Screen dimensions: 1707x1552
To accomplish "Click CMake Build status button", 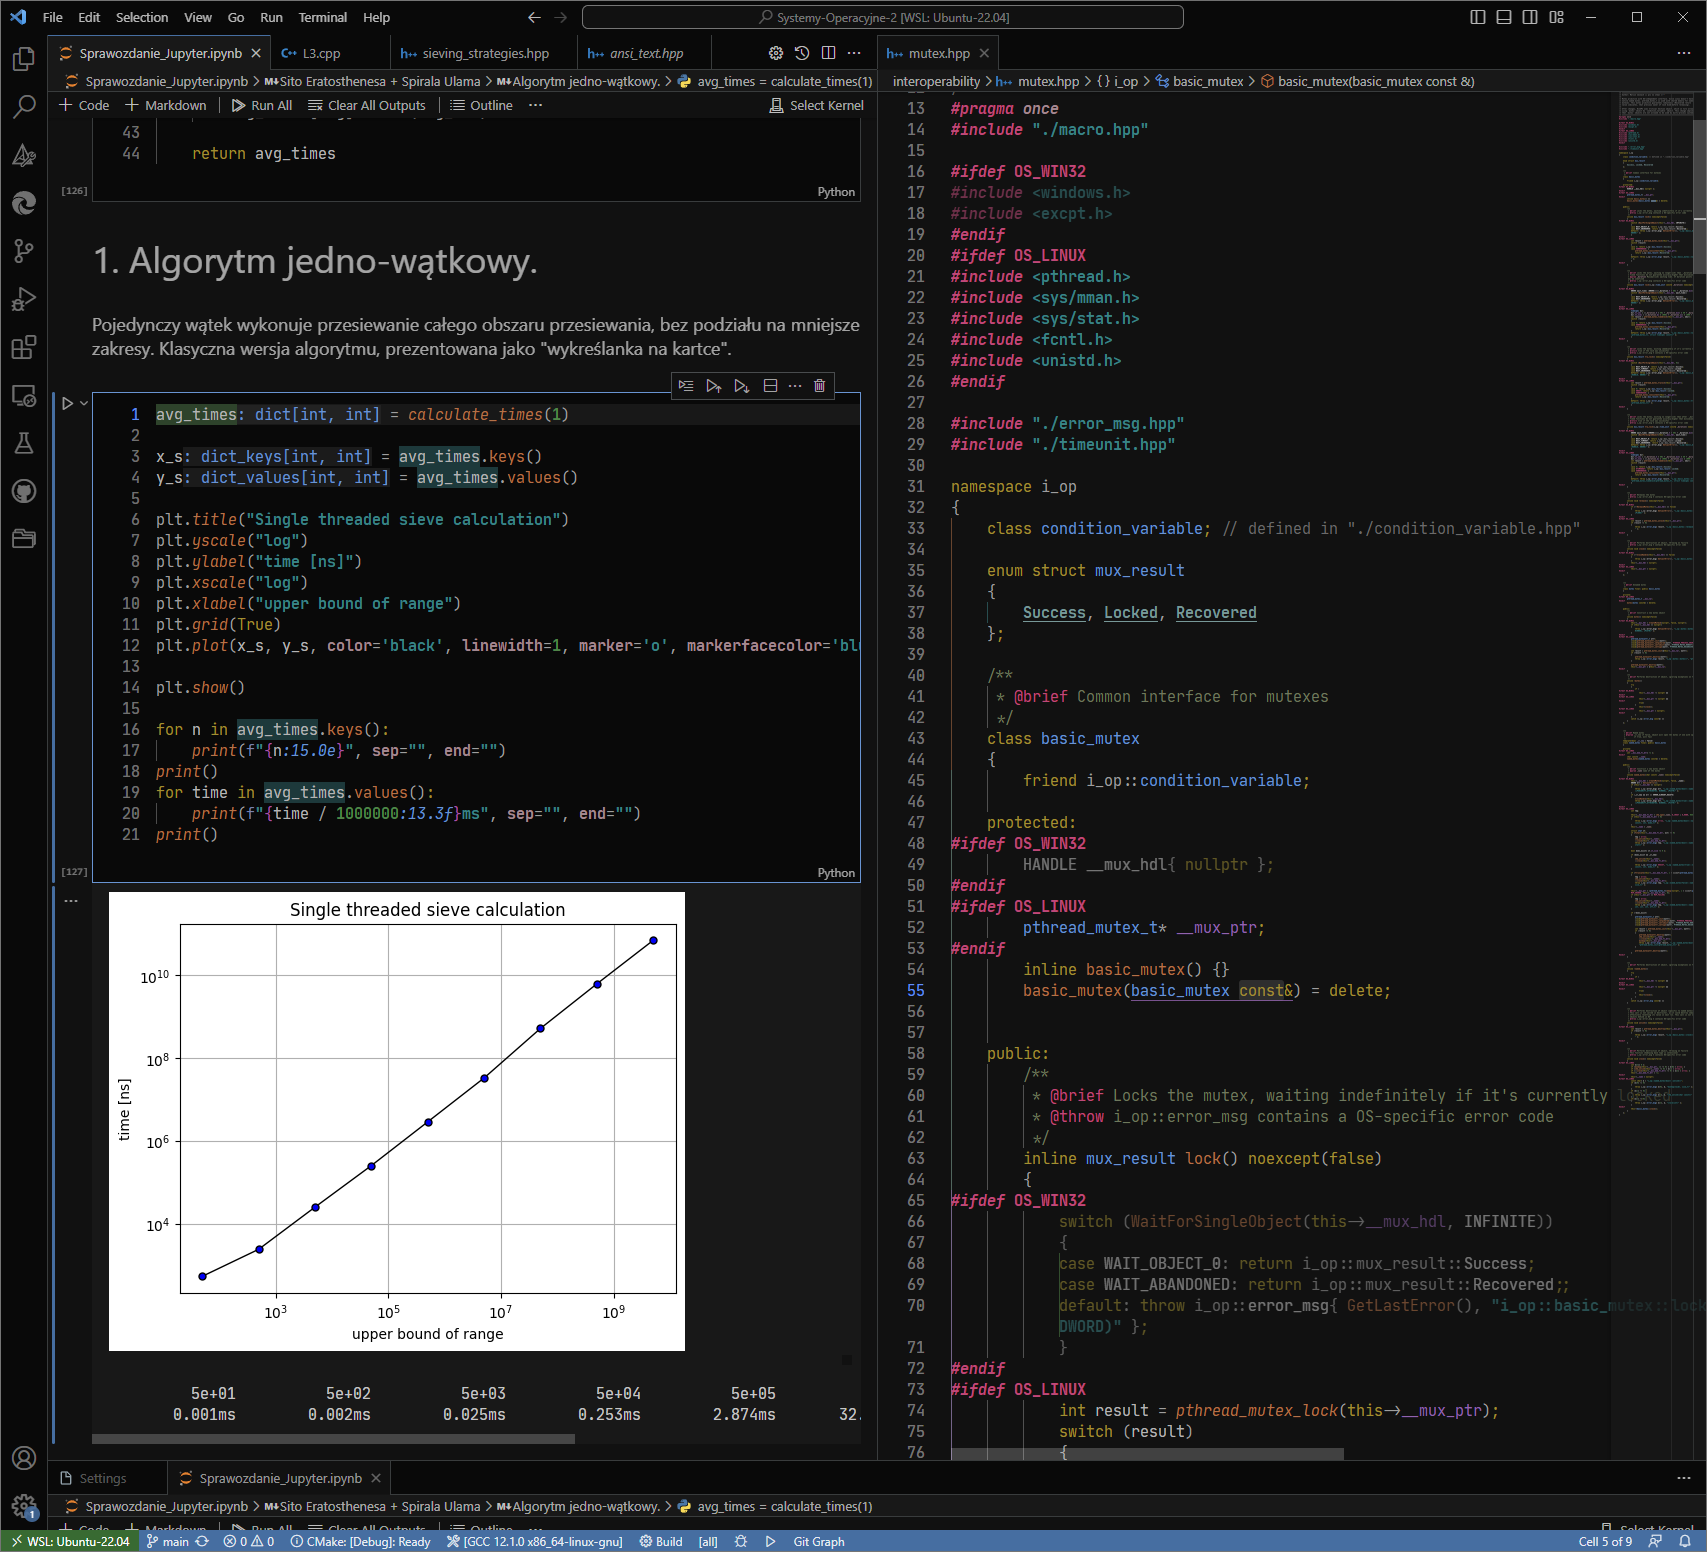I will click(x=661, y=1541).
